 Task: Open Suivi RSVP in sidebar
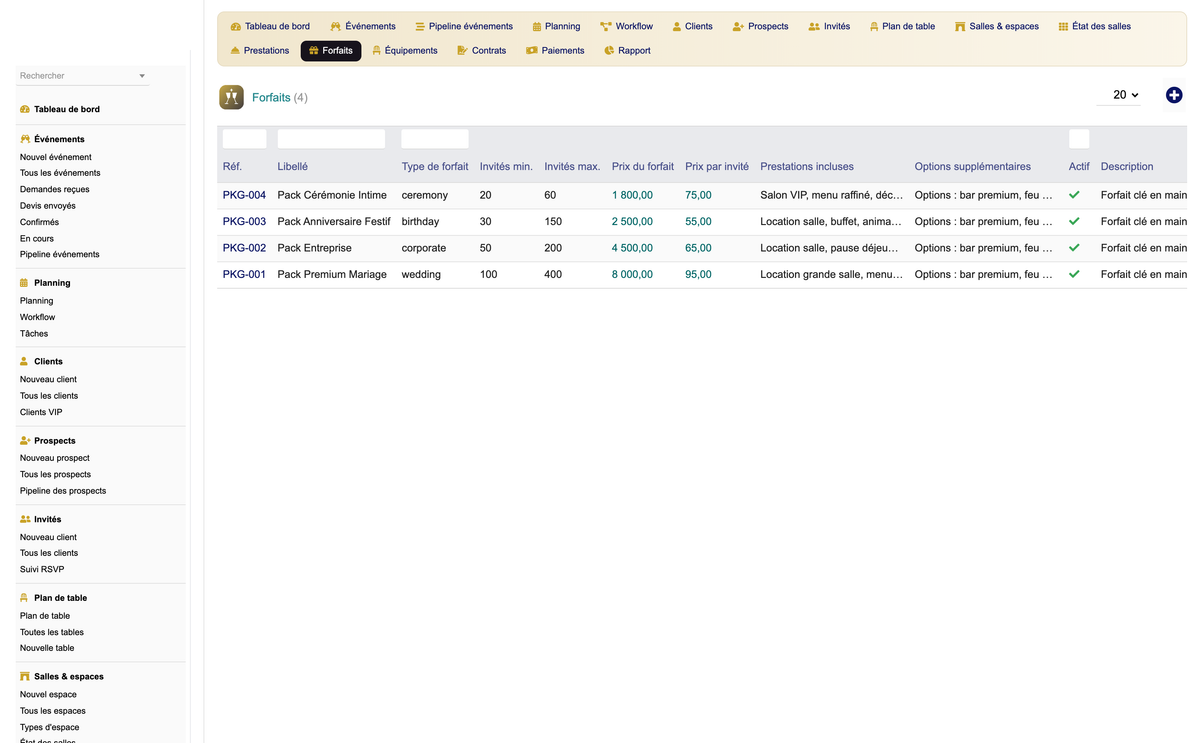click(x=42, y=569)
